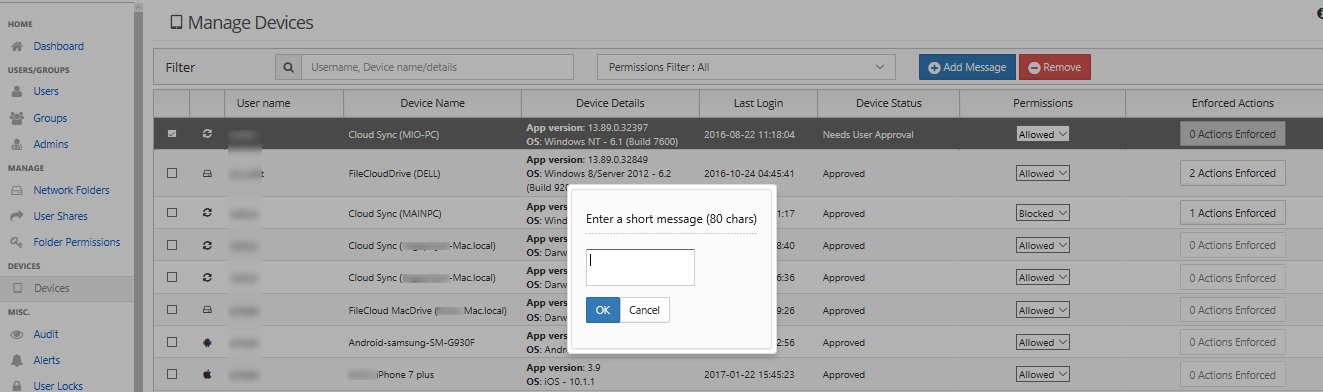
Task: Sort by Device Name column header
Action: (x=432, y=103)
